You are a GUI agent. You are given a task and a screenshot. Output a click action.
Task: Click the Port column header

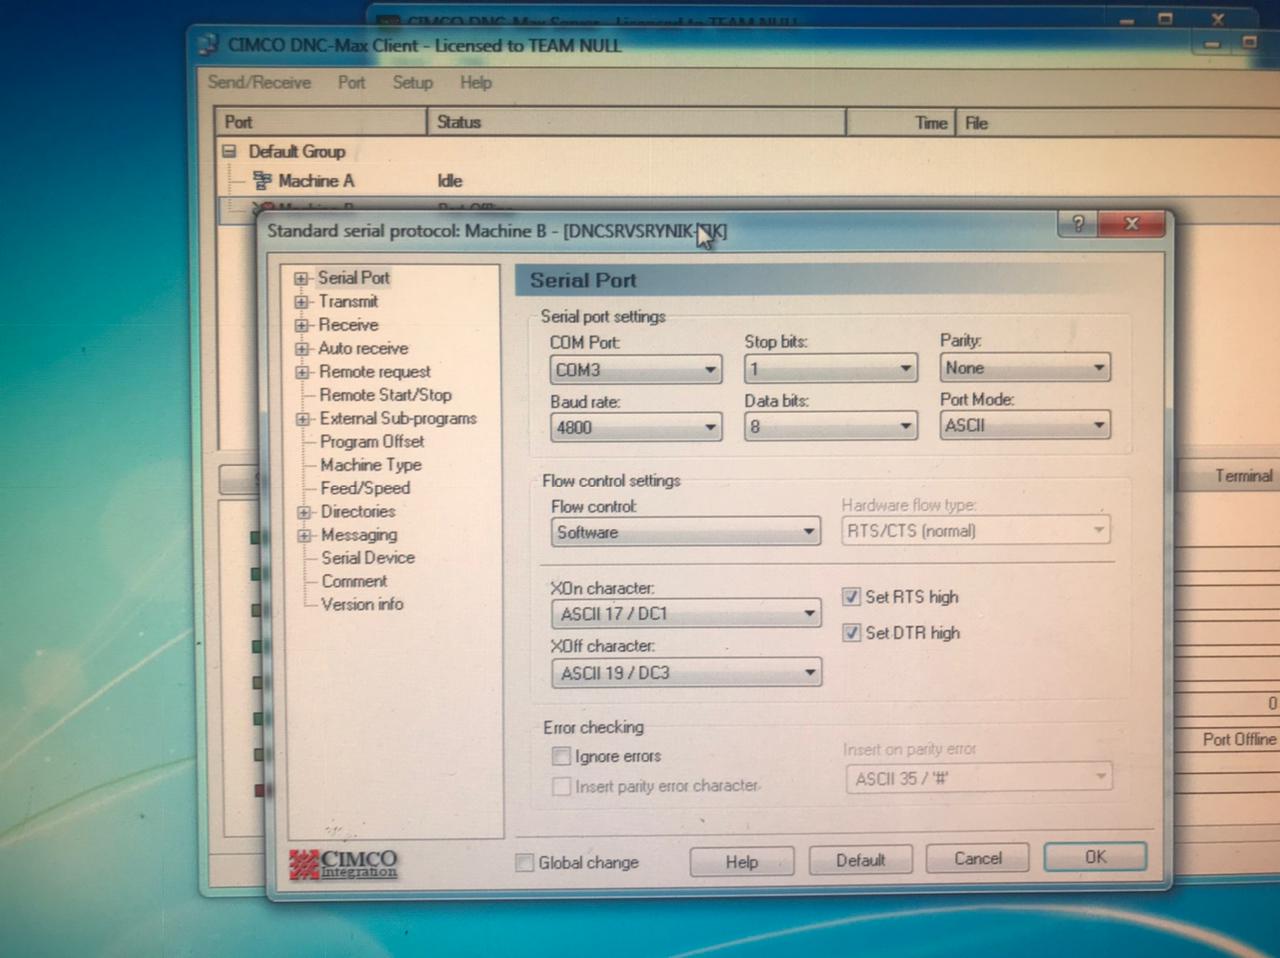[321, 122]
